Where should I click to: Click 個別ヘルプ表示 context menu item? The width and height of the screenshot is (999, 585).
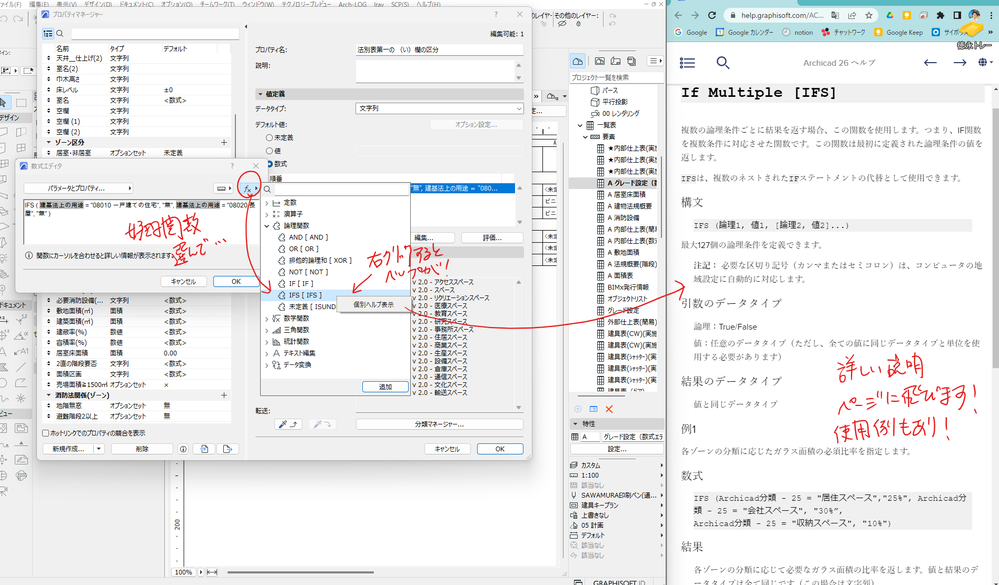coord(374,305)
